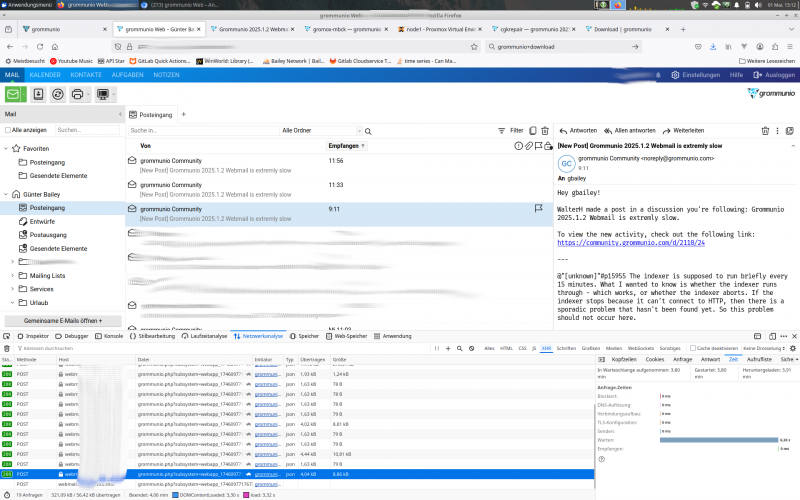800x500 pixels.
Task: Switch to the KALENDER tab
Action: (45, 75)
